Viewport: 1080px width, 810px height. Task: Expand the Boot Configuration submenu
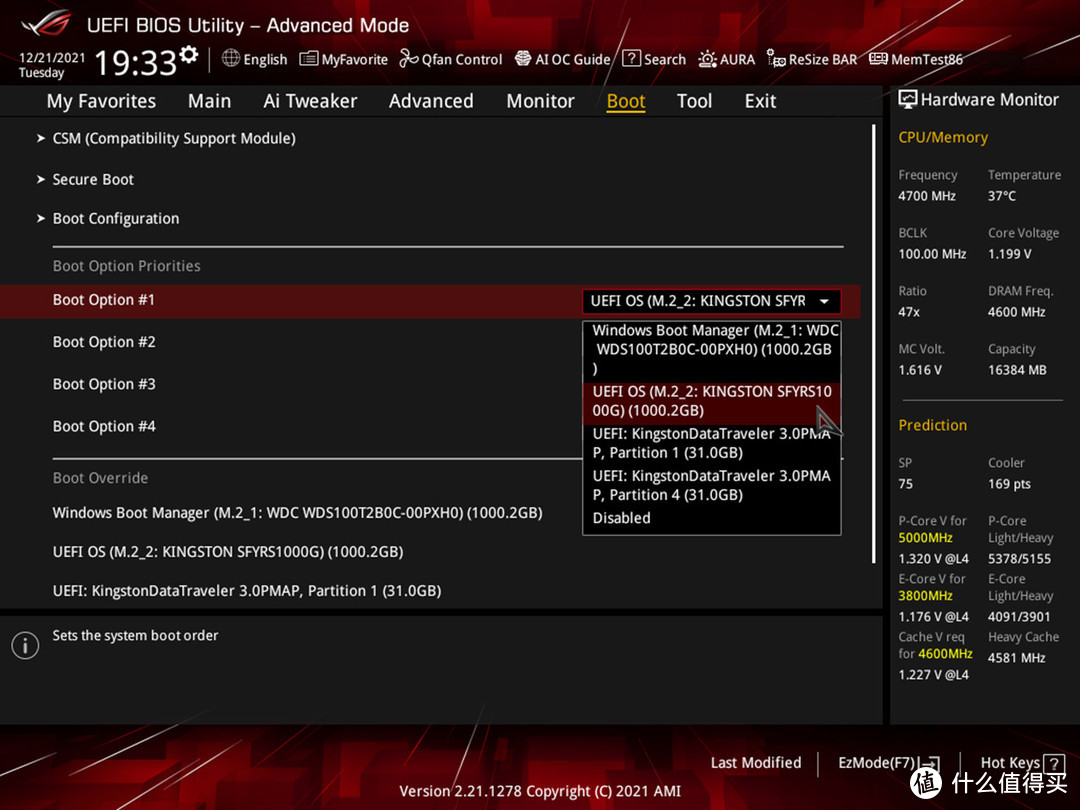(x=108, y=218)
